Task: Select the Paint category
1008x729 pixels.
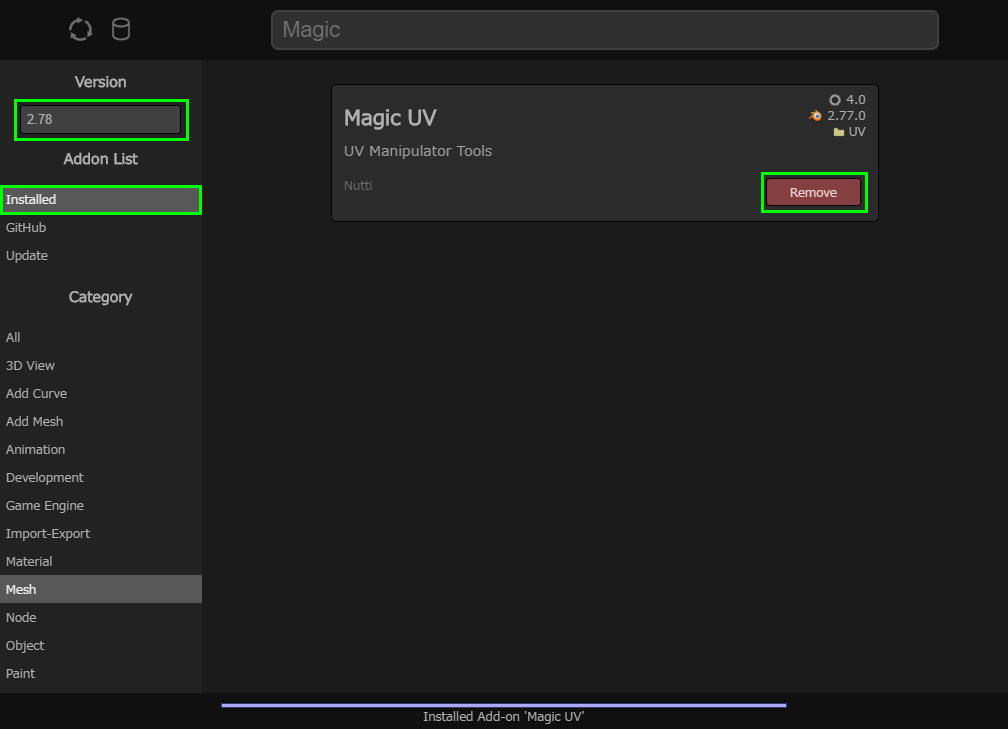Action: coord(101,674)
